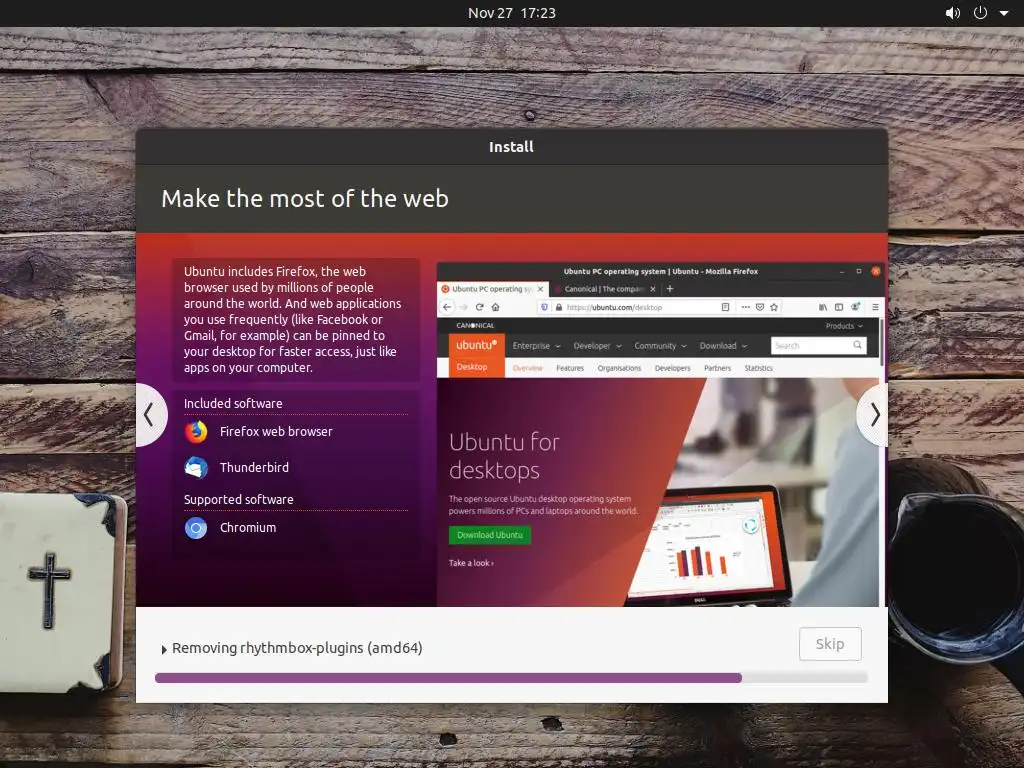Click the Removing rhythmbox-plugins status text
This screenshot has width=1024, height=768.
coord(297,648)
